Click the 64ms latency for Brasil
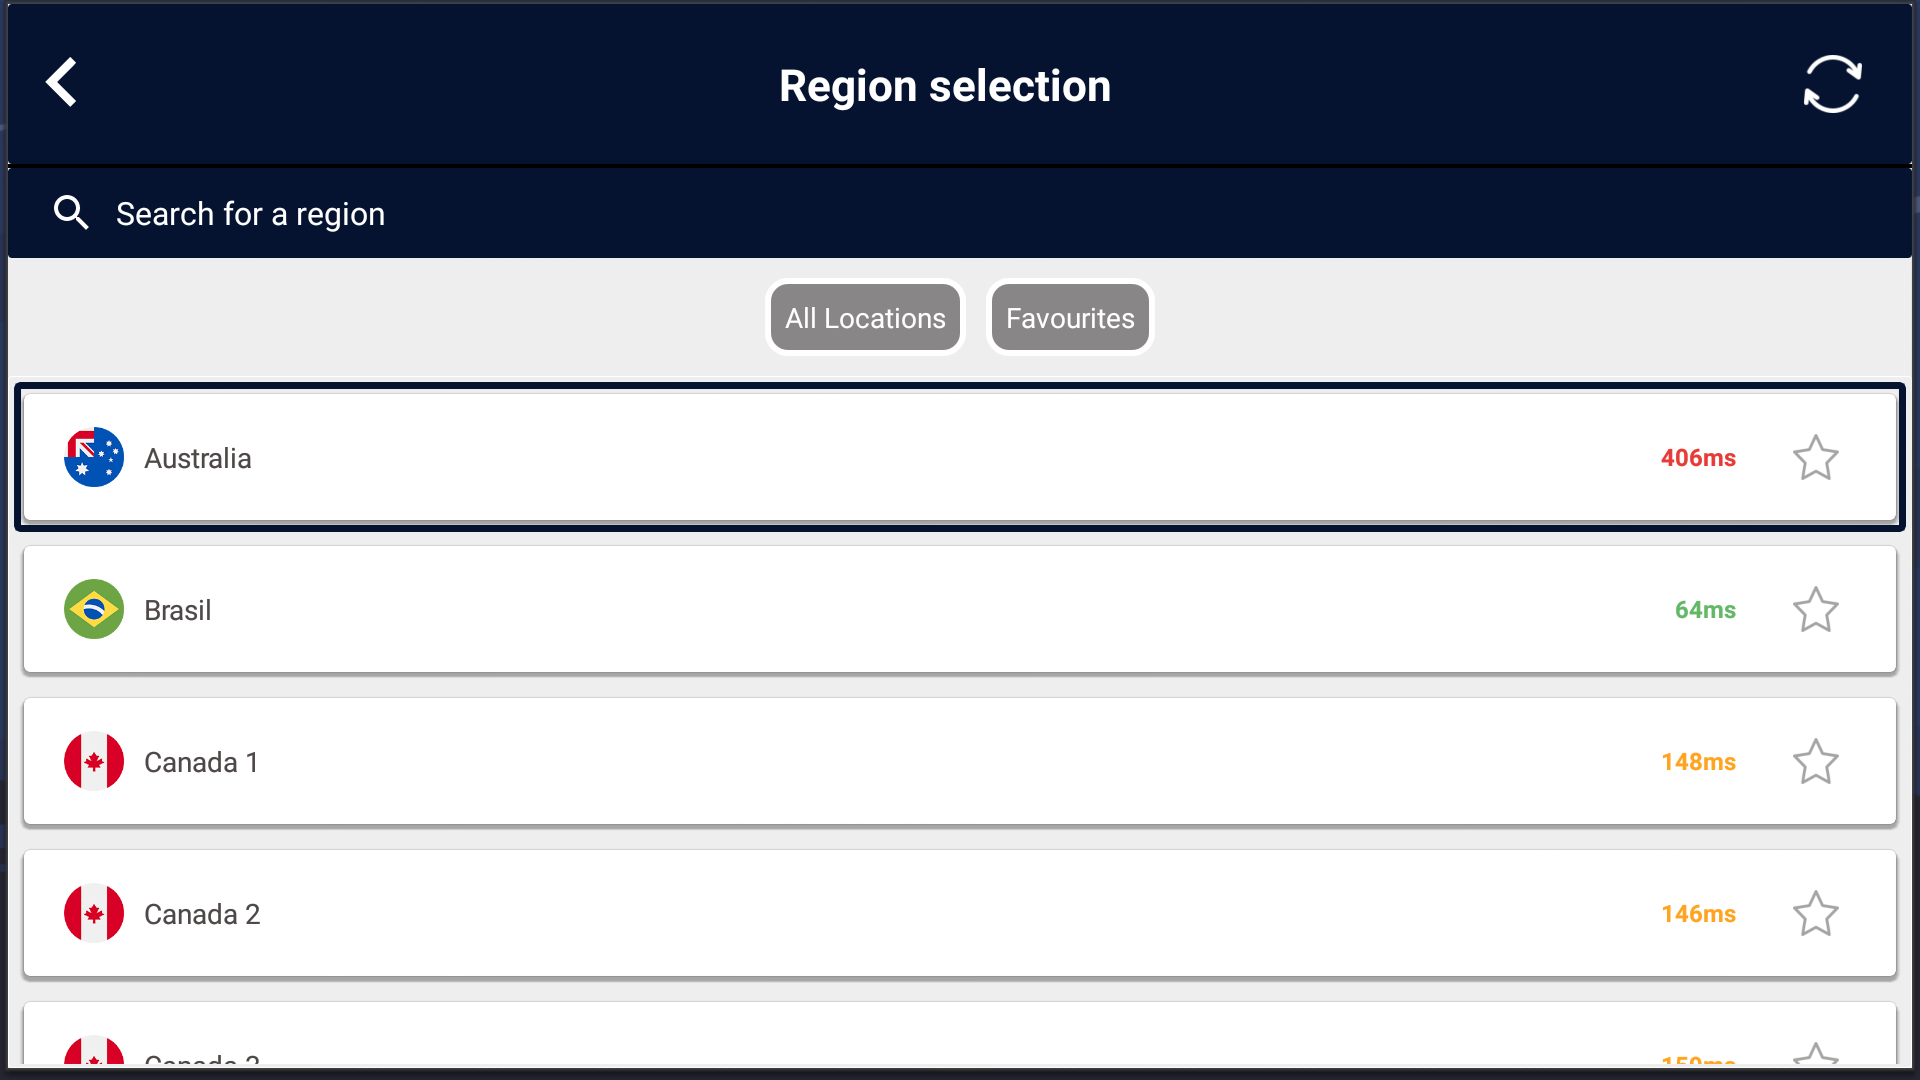Screen dimensions: 1920x1080 pos(1705,610)
